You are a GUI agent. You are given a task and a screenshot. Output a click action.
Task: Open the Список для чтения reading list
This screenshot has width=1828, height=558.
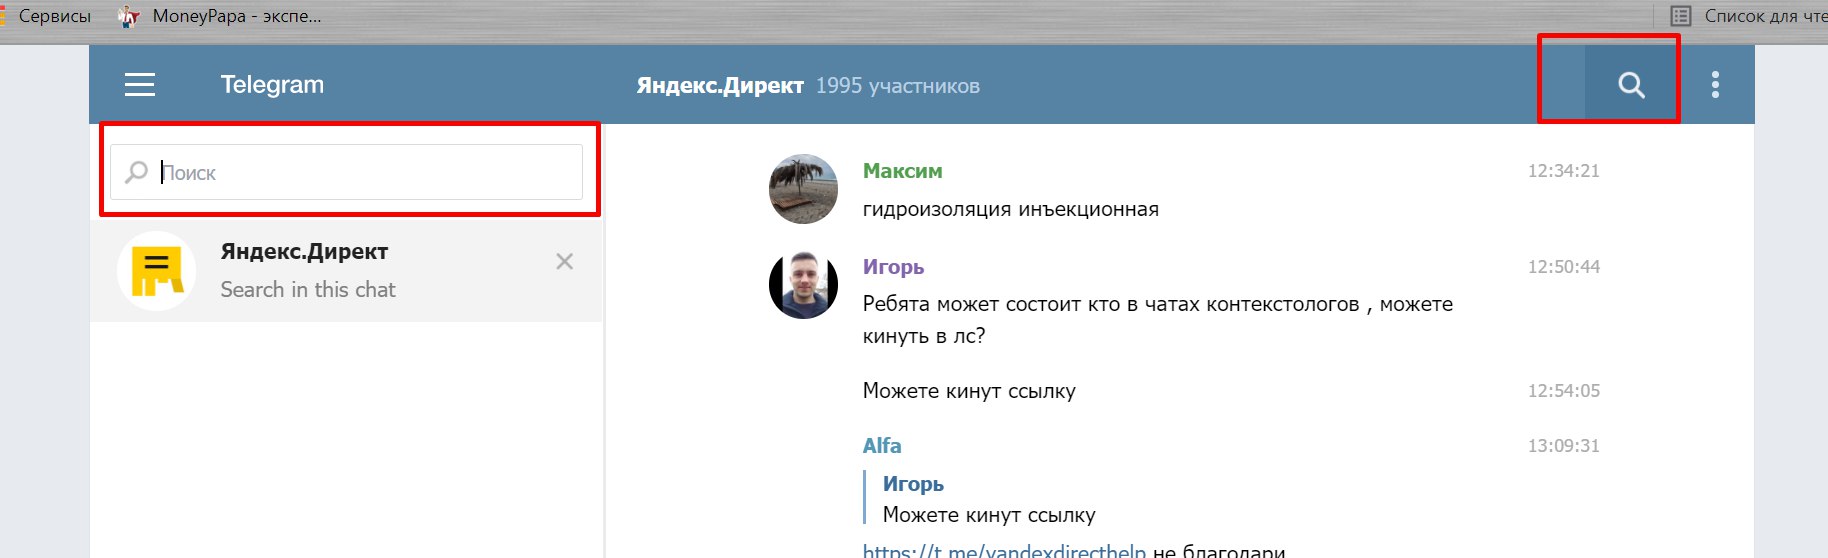[1748, 16]
